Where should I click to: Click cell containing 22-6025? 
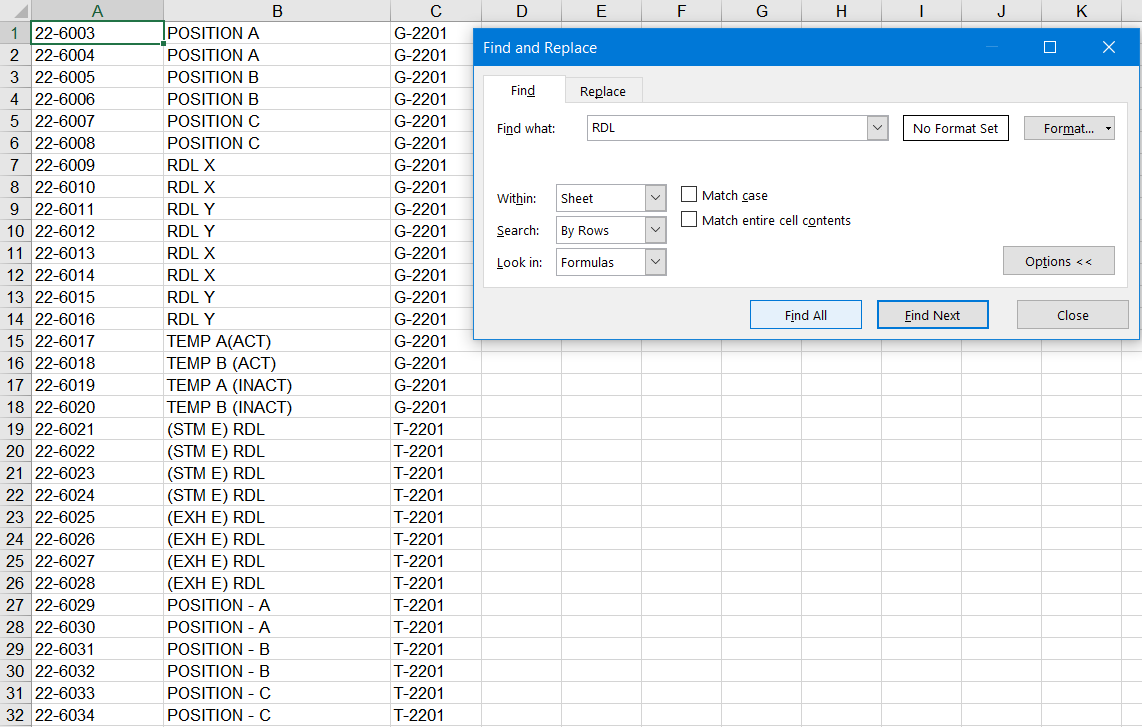(x=98, y=517)
